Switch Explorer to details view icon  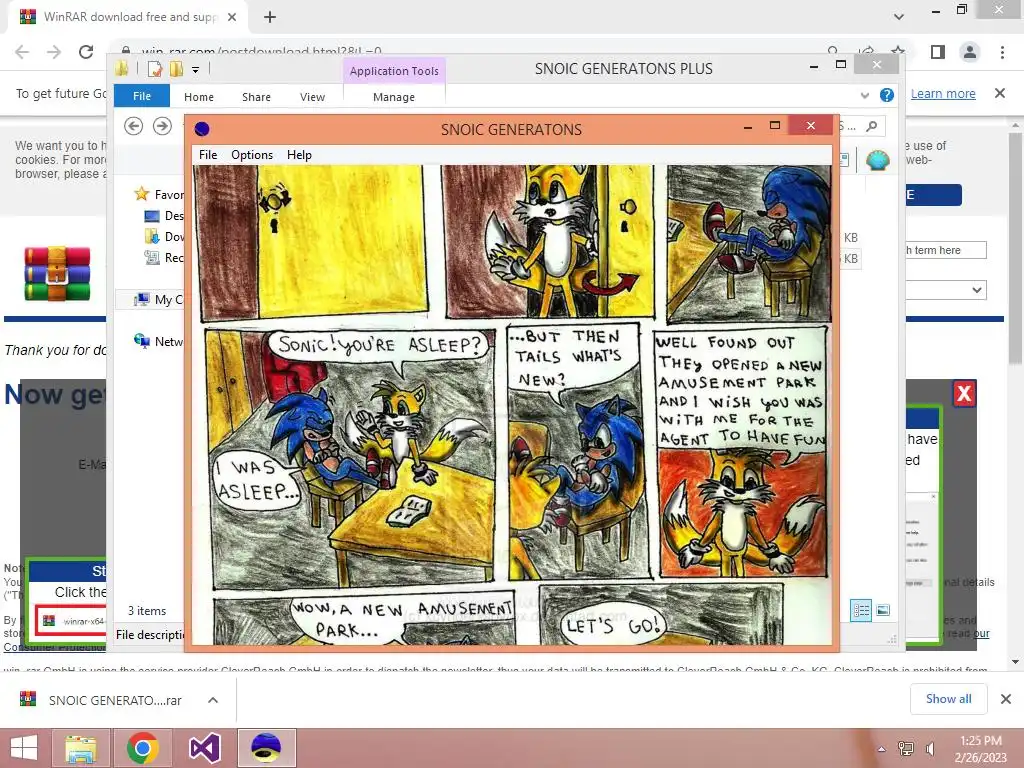(861, 611)
